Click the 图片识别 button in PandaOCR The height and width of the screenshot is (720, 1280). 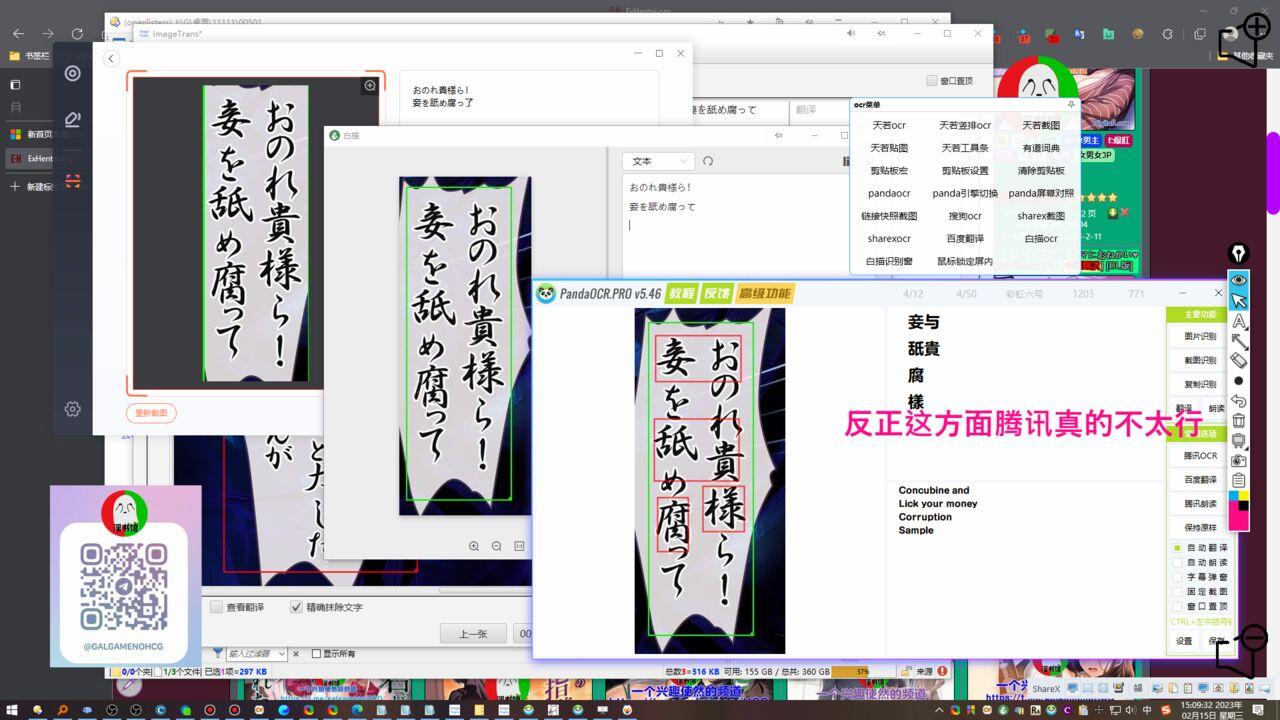pyautogui.click(x=1200, y=337)
